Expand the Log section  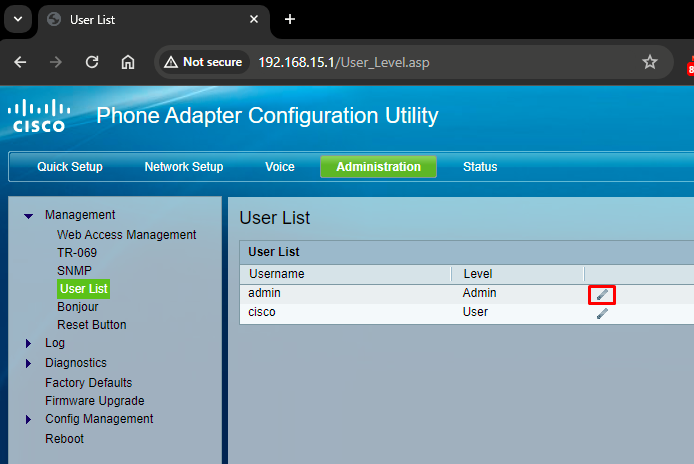[x=28, y=344]
